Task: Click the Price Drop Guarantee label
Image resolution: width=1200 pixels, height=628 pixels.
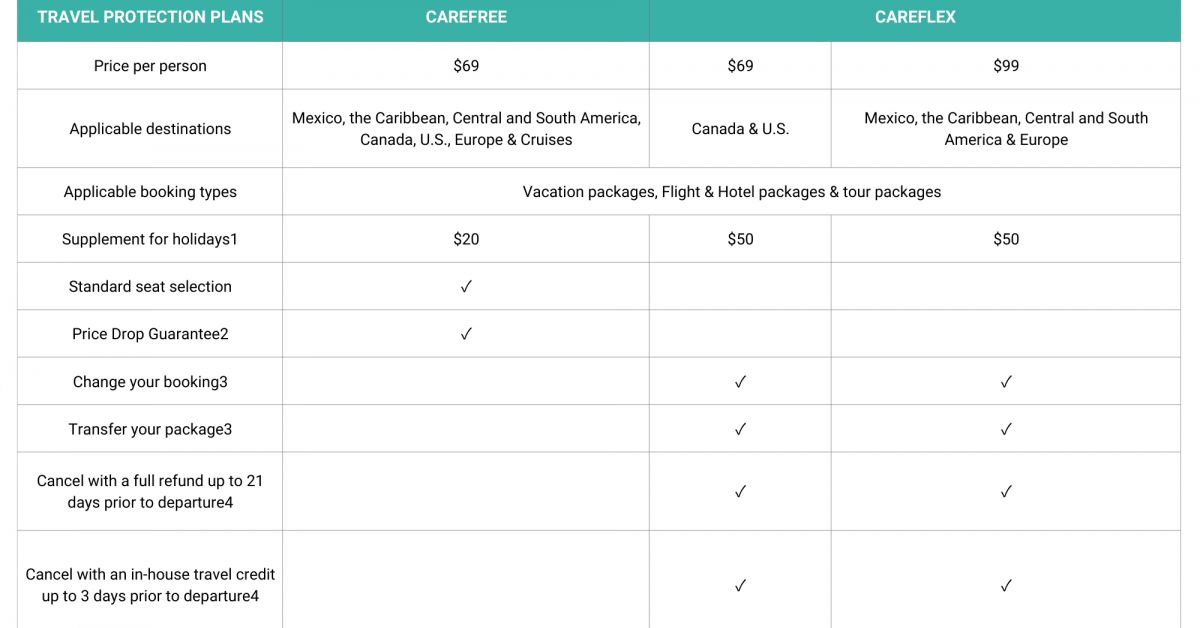Action: point(150,334)
